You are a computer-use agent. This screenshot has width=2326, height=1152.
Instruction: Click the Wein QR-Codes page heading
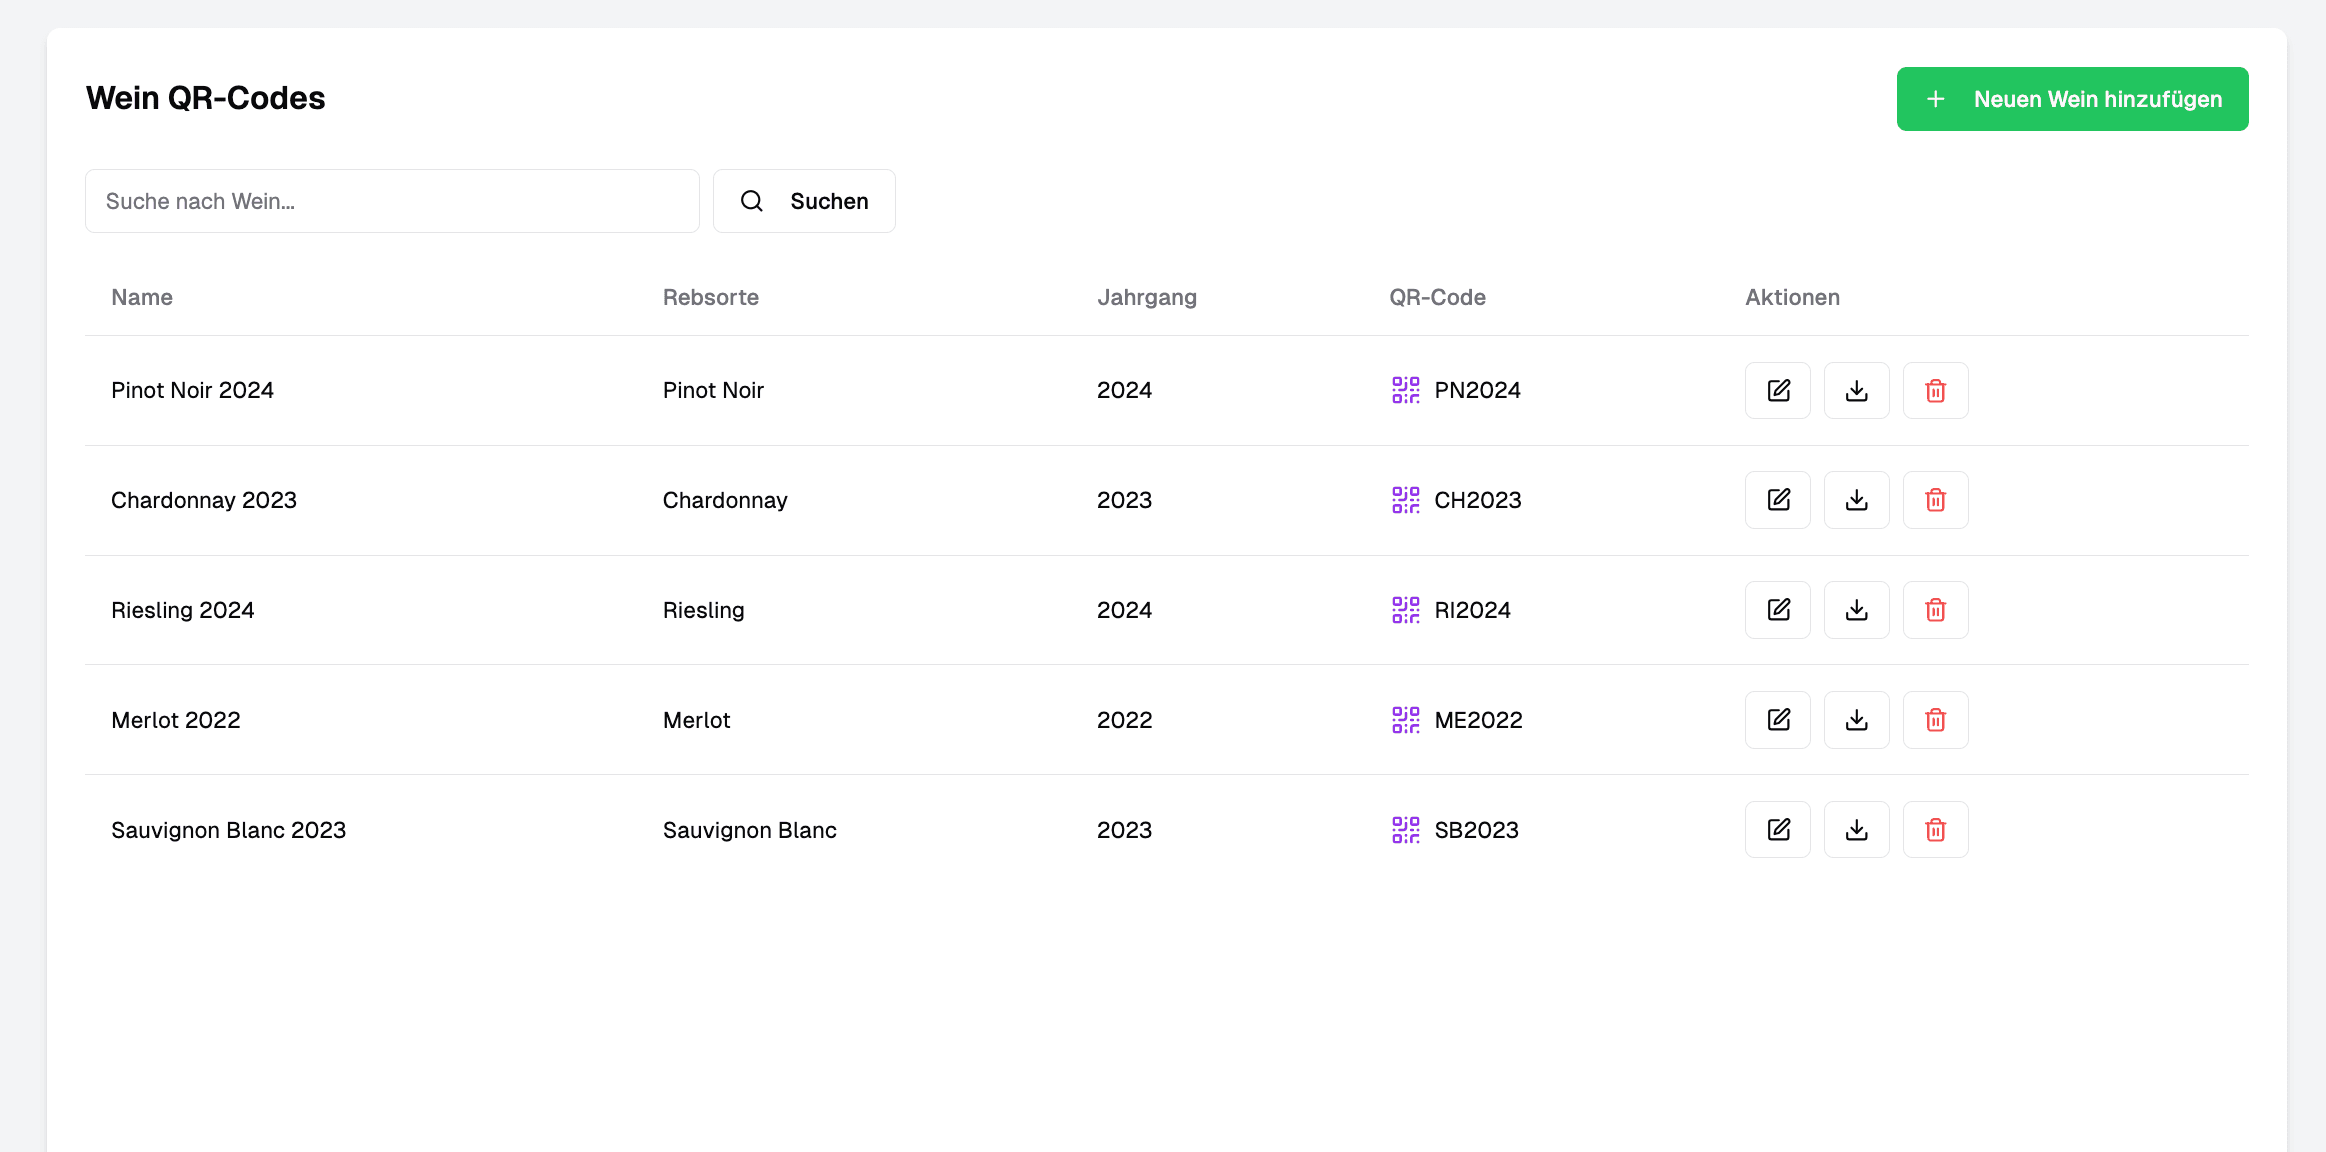coord(206,98)
